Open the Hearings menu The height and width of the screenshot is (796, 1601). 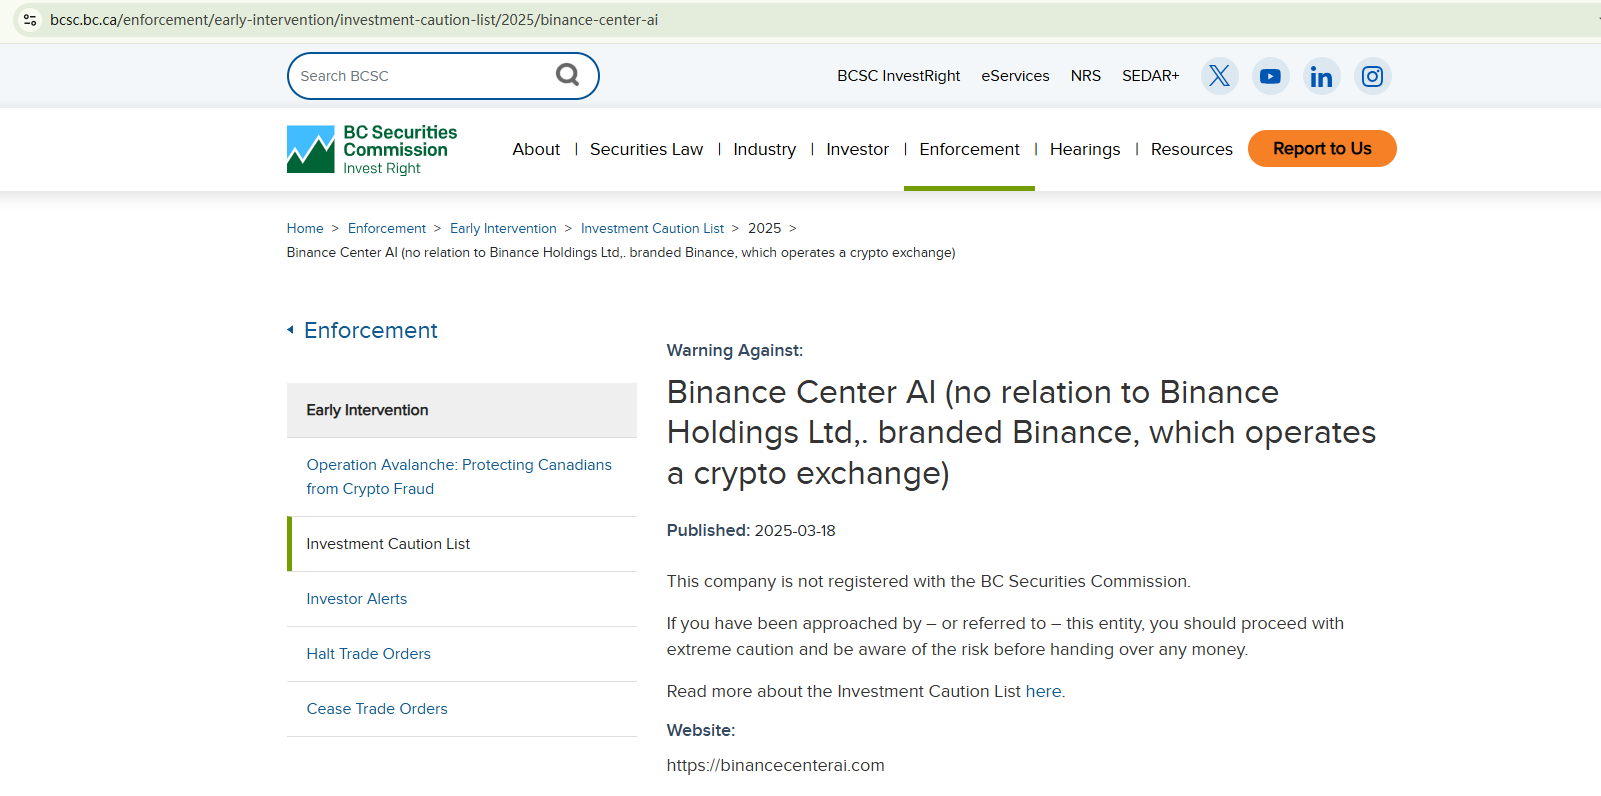(1084, 149)
